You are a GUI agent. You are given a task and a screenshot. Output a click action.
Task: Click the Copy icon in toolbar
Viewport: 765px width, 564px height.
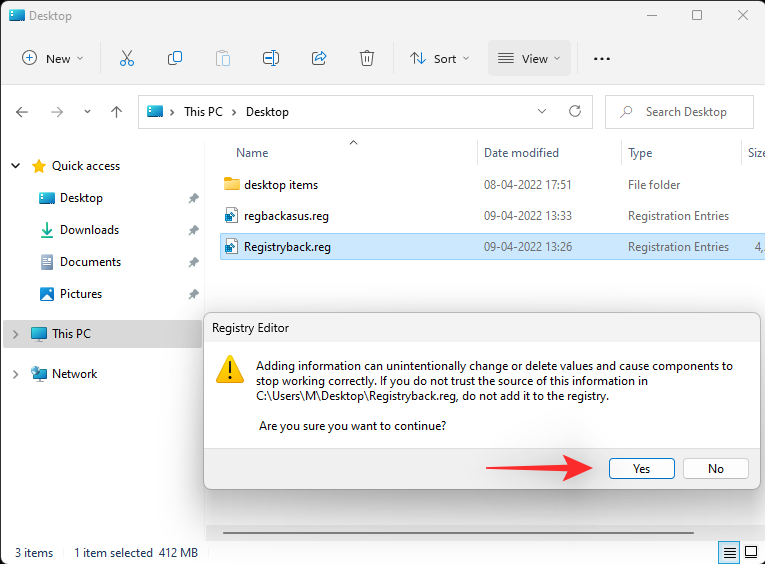(x=175, y=59)
